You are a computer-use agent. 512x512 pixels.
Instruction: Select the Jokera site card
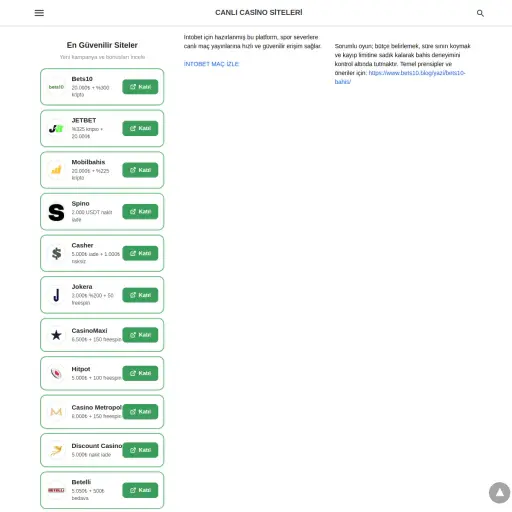(x=102, y=295)
